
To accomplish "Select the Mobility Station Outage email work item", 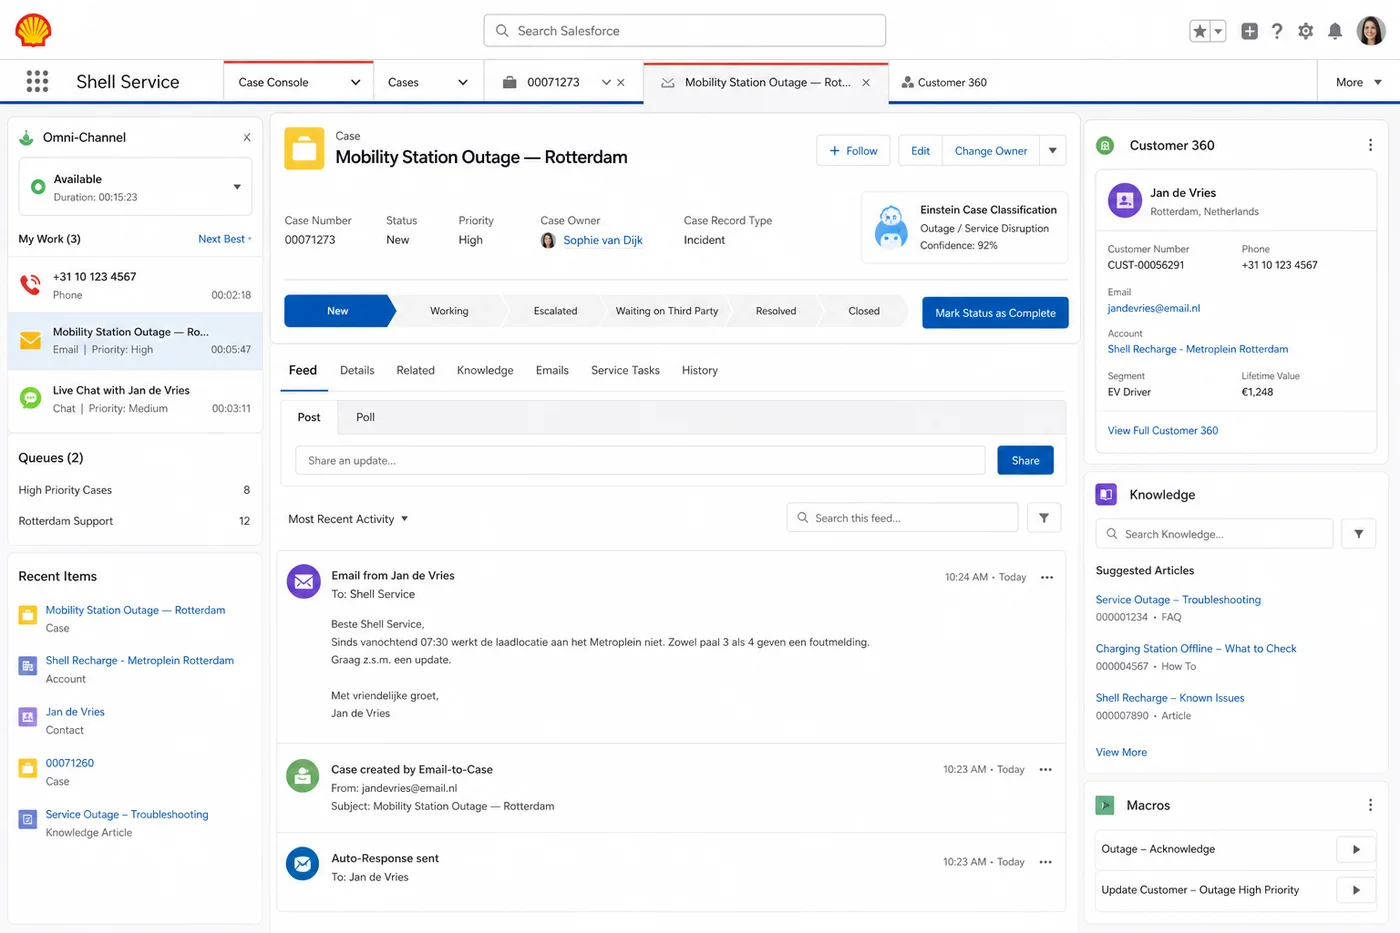I will [x=135, y=340].
